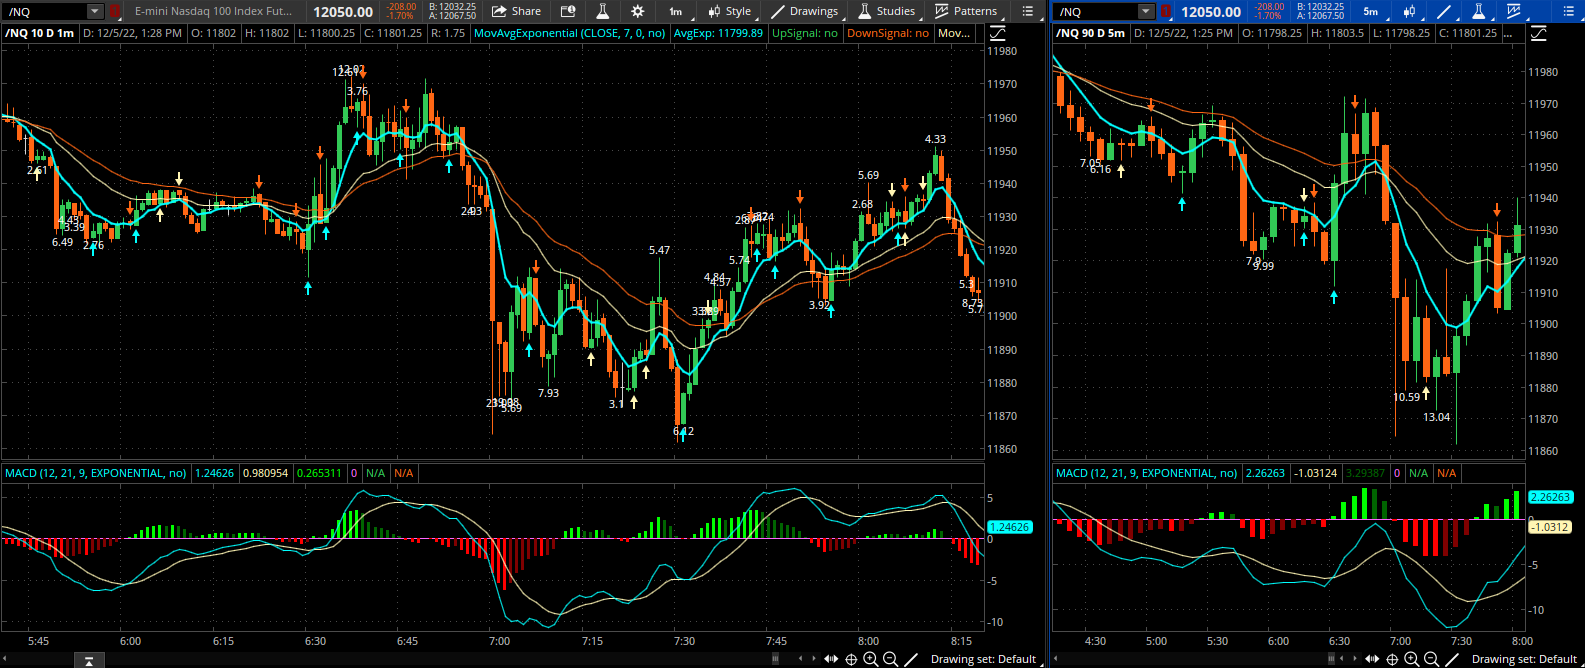Click the 2.26263 MACD value bubble
The image size is (1585, 668).
coord(1550,497)
